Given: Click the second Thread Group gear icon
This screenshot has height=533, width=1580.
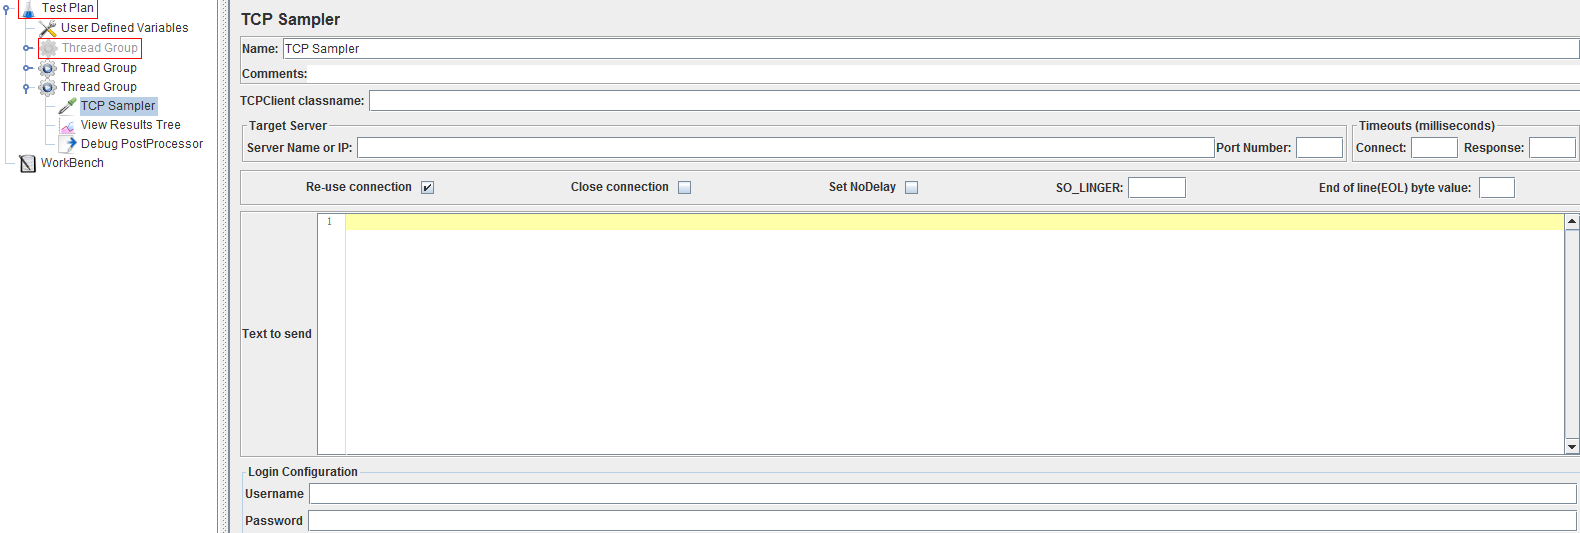Looking at the screenshot, I should coord(48,68).
